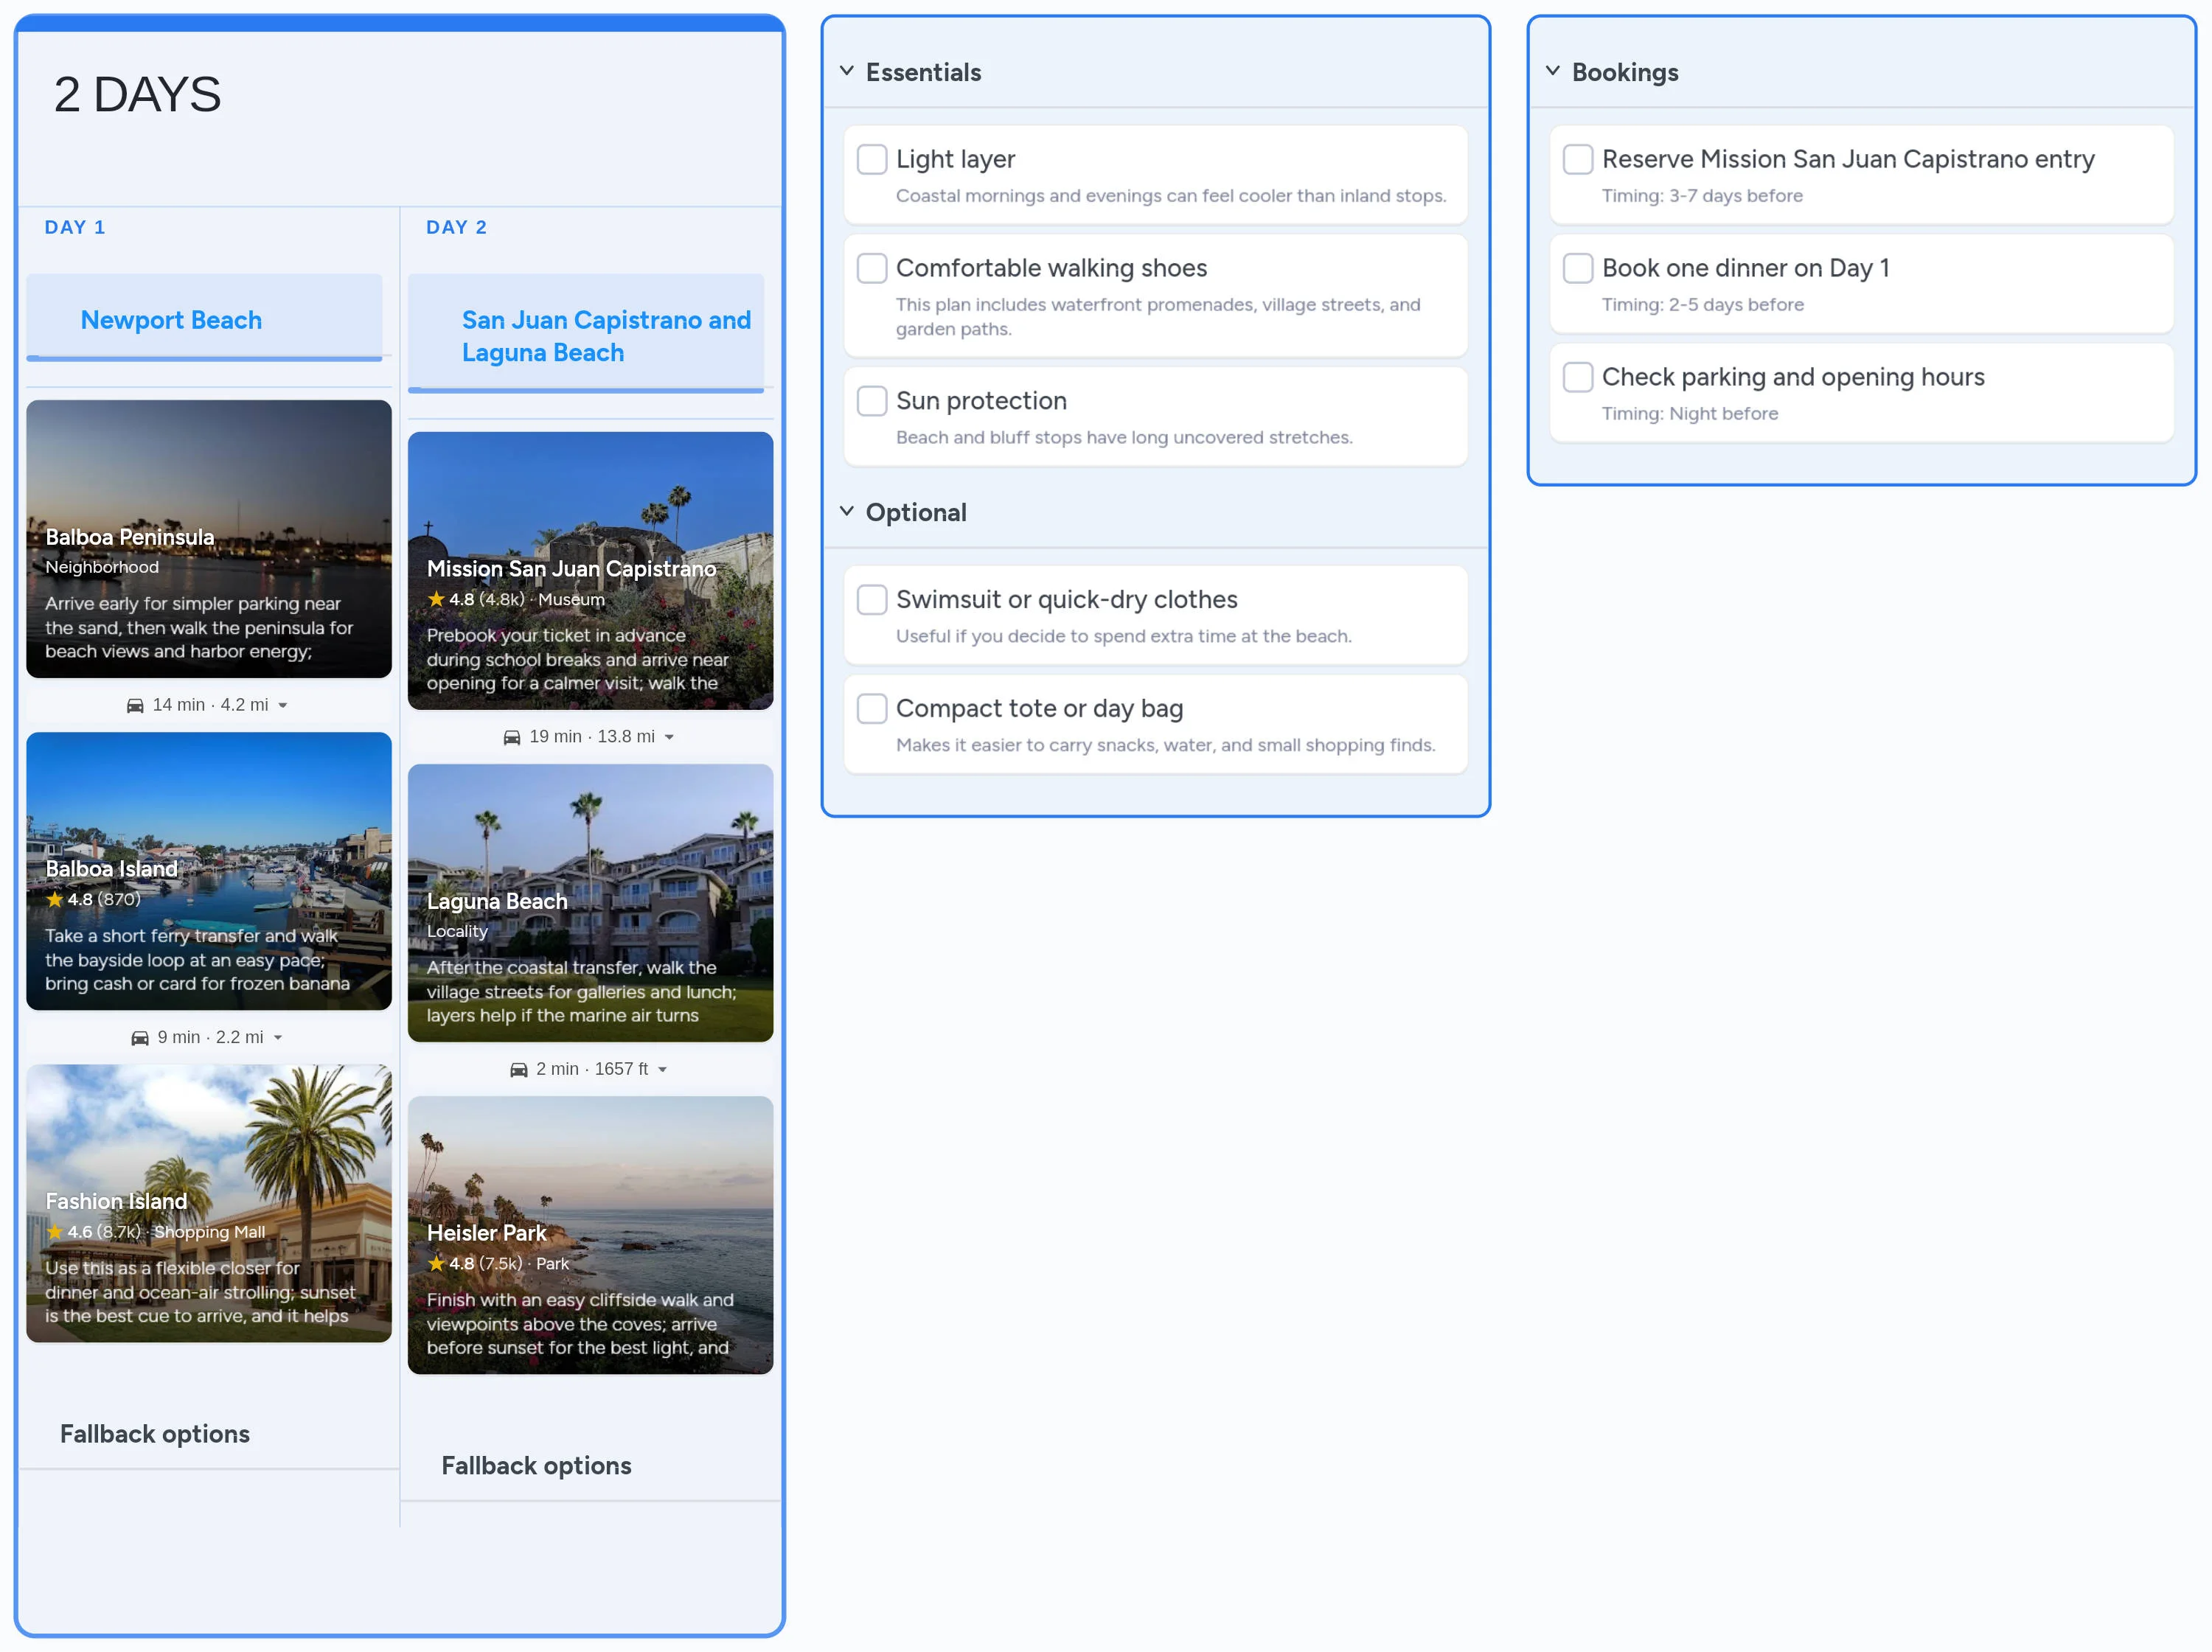Click the Balboa Peninsula photo card
Screen dimensions: 2212x1652
208,541
